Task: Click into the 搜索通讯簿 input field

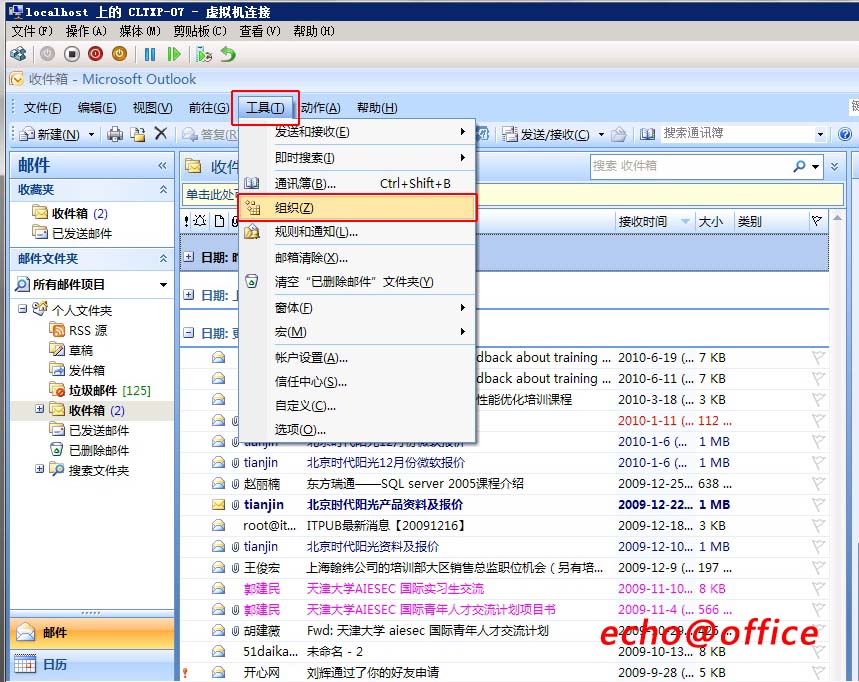Action: click(x=737, y=134)
